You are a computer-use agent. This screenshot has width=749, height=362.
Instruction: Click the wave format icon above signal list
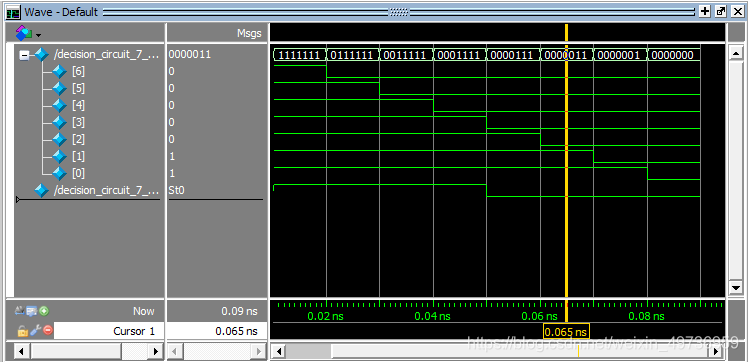click(23, 33)
